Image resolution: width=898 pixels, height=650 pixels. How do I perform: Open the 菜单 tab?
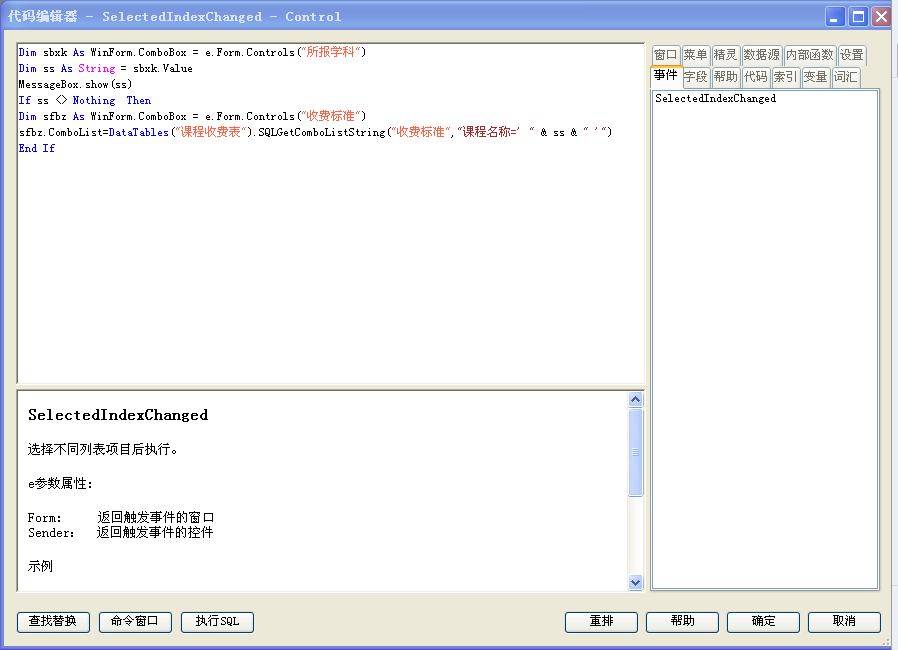(695, 56)
